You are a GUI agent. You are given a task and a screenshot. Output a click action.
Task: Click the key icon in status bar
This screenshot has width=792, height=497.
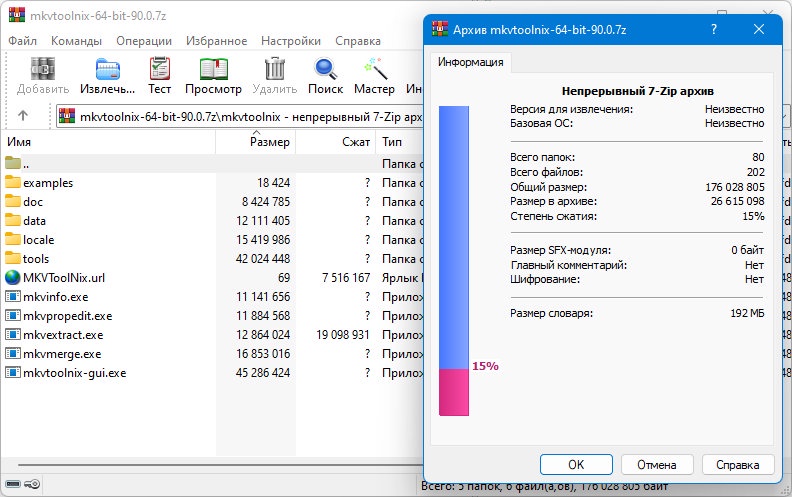pyautogui.click(x=32, y=484)
